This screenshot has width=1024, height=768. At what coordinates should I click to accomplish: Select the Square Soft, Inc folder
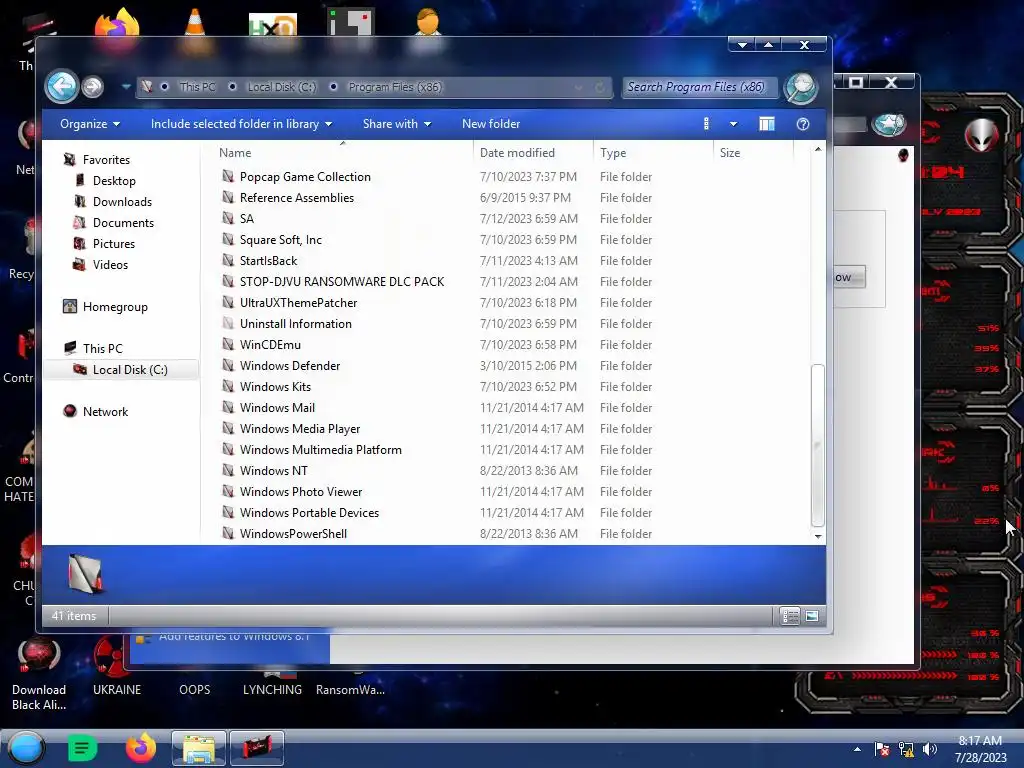281,240
